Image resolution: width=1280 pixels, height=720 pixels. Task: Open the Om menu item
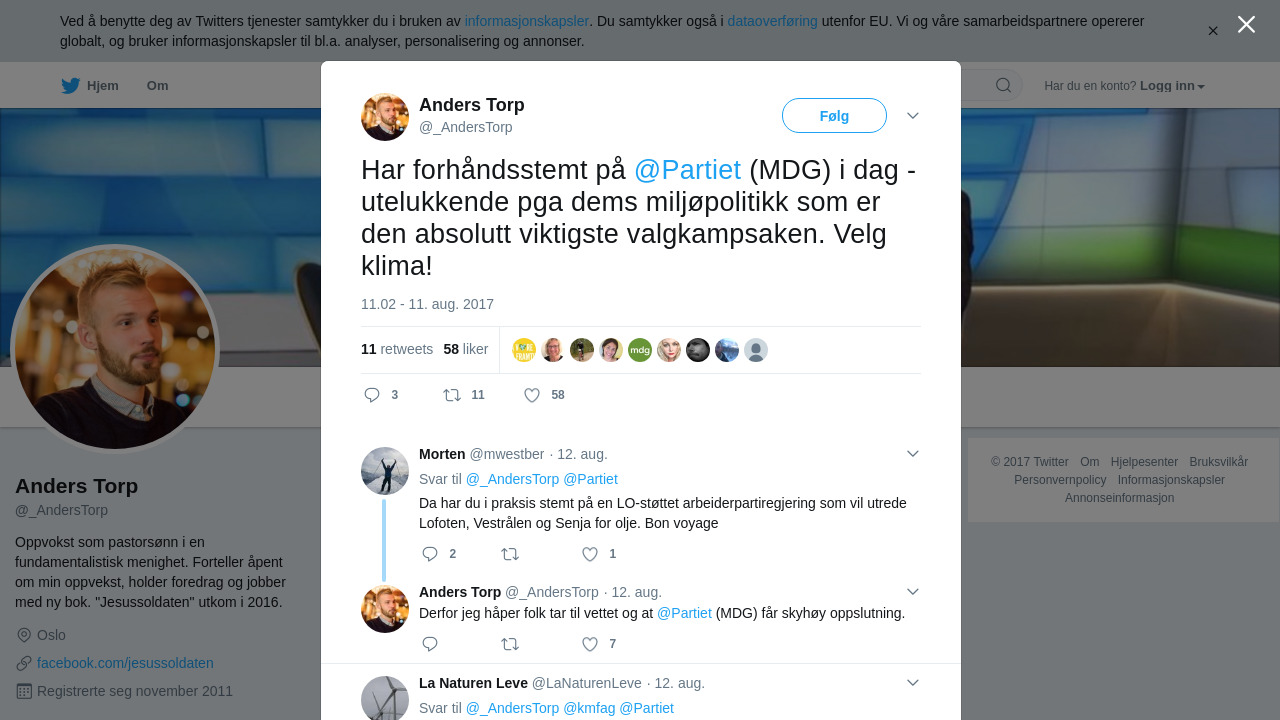[157, 86]
